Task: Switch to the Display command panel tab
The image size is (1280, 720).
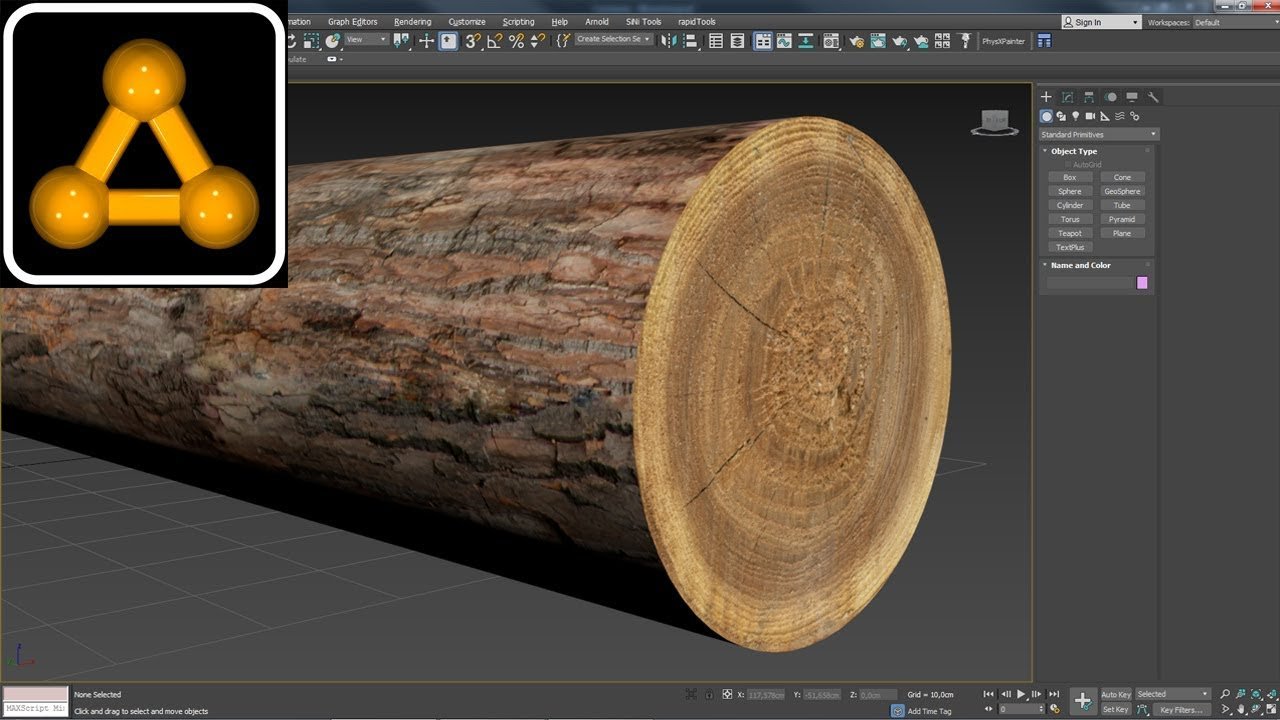Action: [1132, 97]
